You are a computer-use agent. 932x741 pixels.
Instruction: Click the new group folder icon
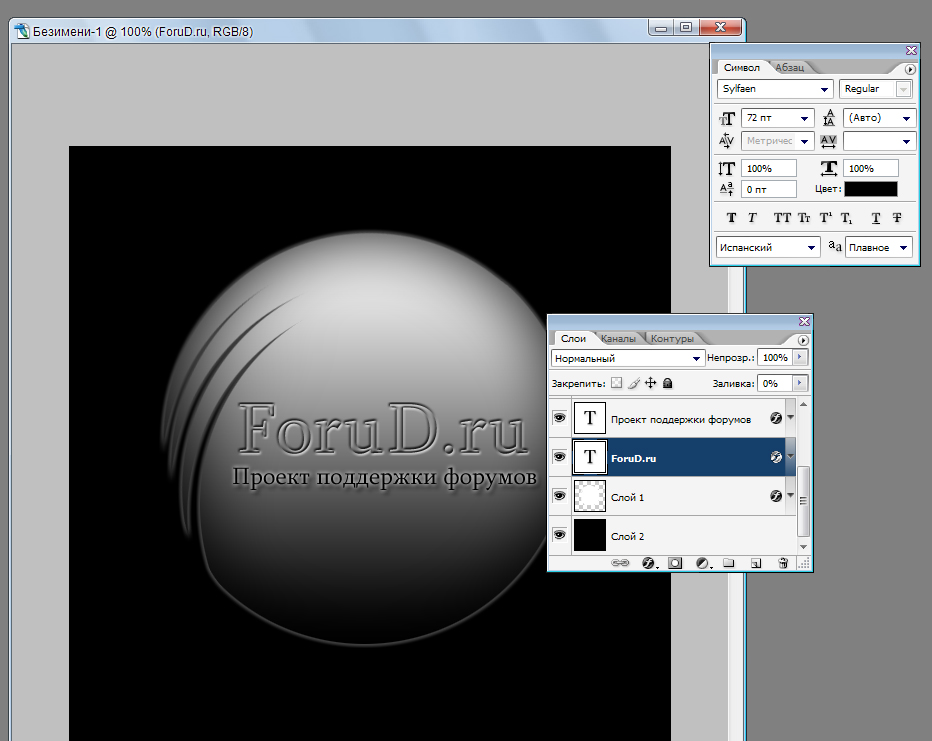pos(729,564)
